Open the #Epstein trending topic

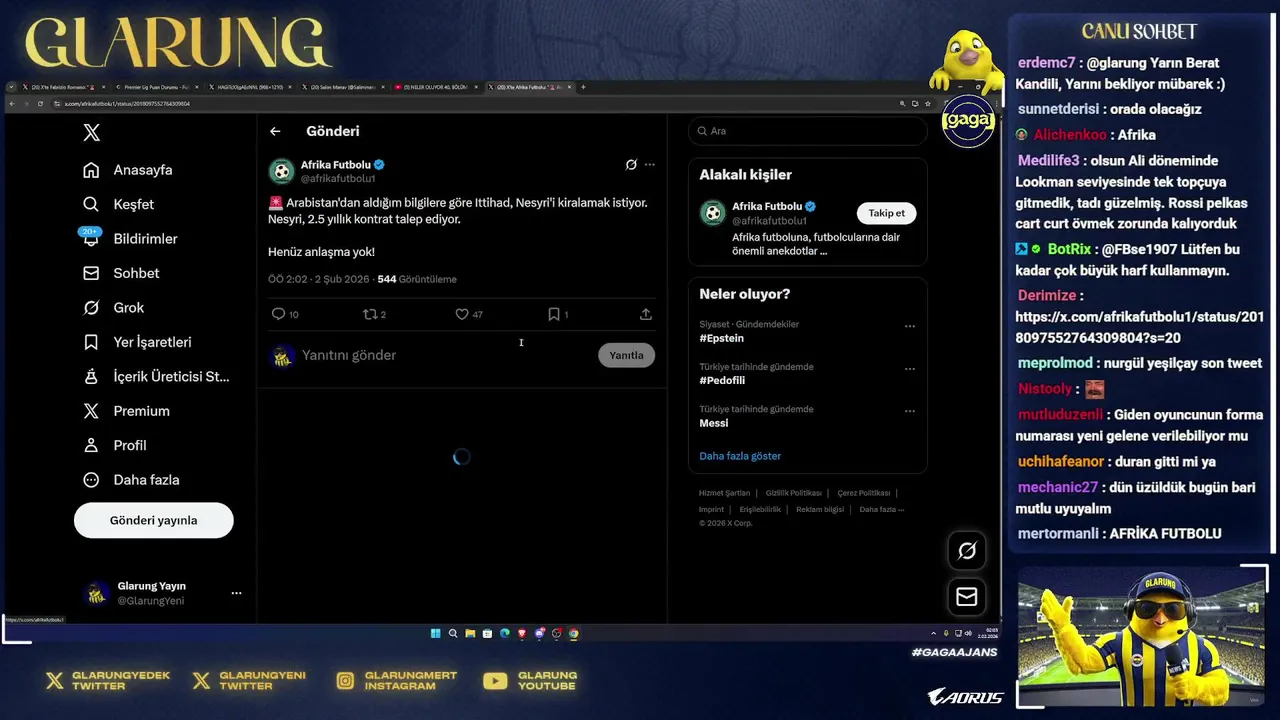click(x=721, y=338)
